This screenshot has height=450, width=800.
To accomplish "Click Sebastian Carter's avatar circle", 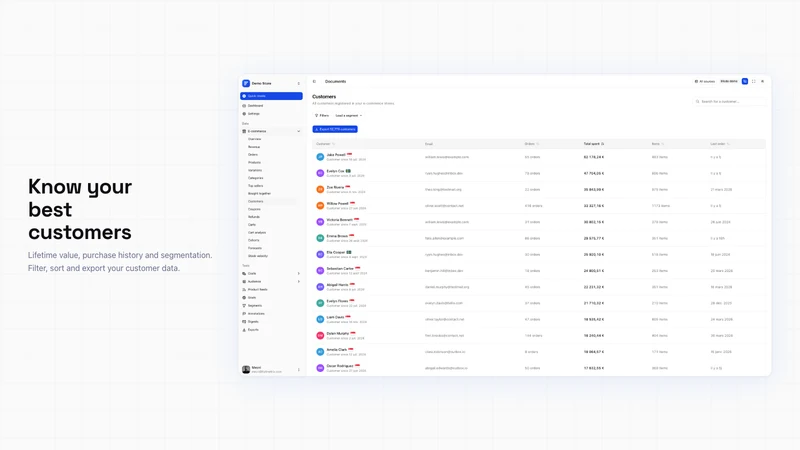I will (320, 270).
